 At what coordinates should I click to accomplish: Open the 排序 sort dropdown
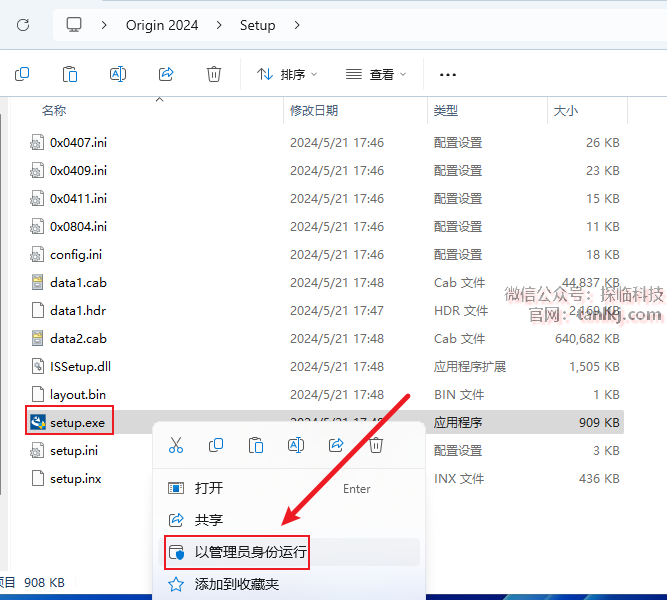[287, 74]
